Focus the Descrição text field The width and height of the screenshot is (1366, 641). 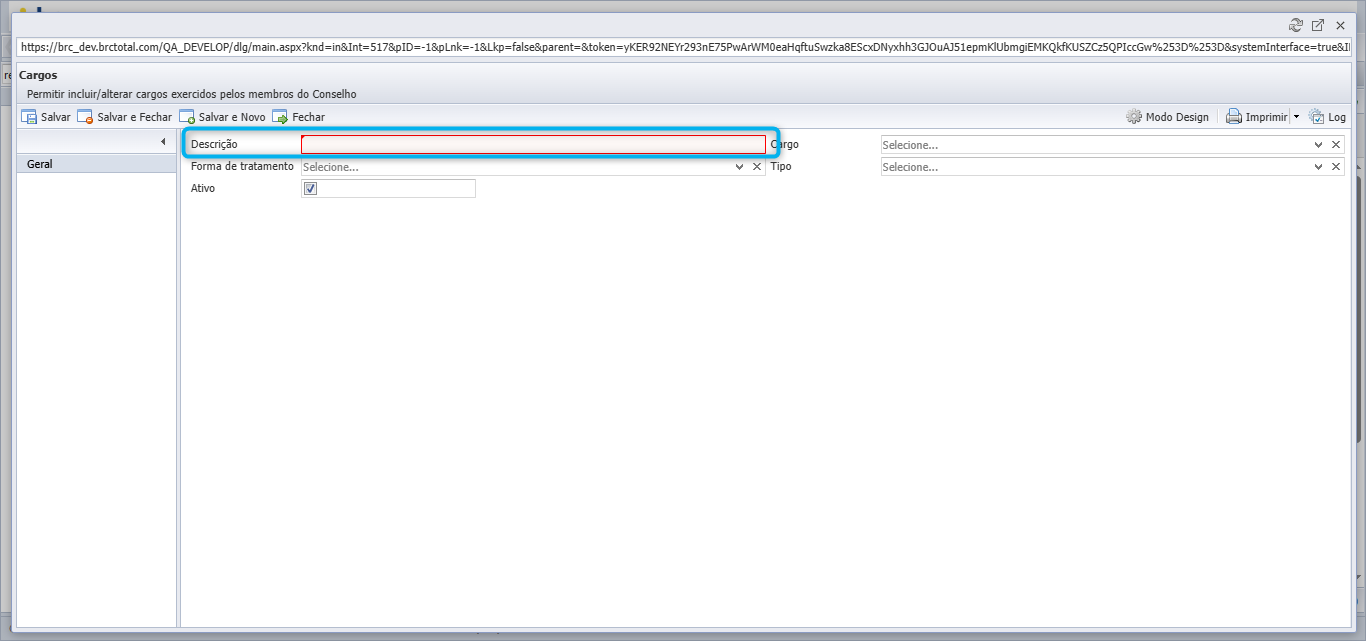point(533,144)
